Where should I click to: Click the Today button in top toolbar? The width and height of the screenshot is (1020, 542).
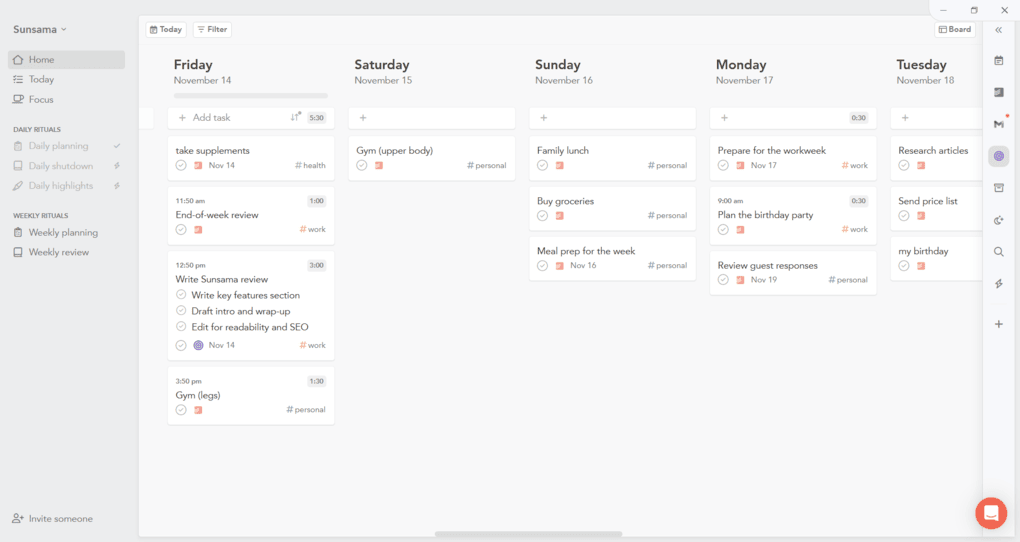pos(166,30)
